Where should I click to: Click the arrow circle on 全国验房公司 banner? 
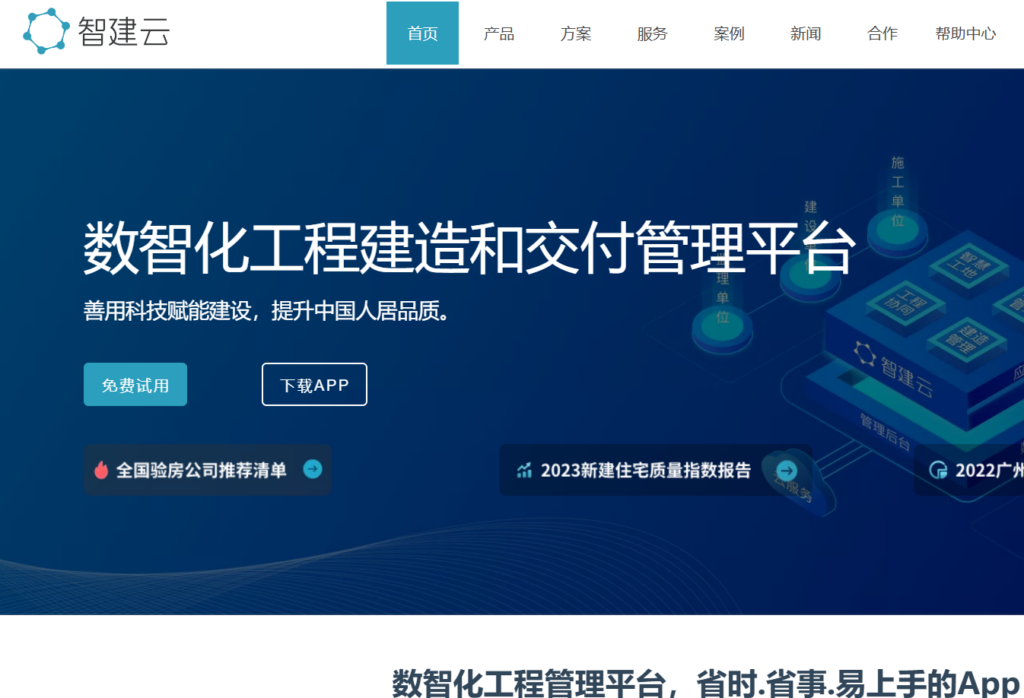[311, 470]
